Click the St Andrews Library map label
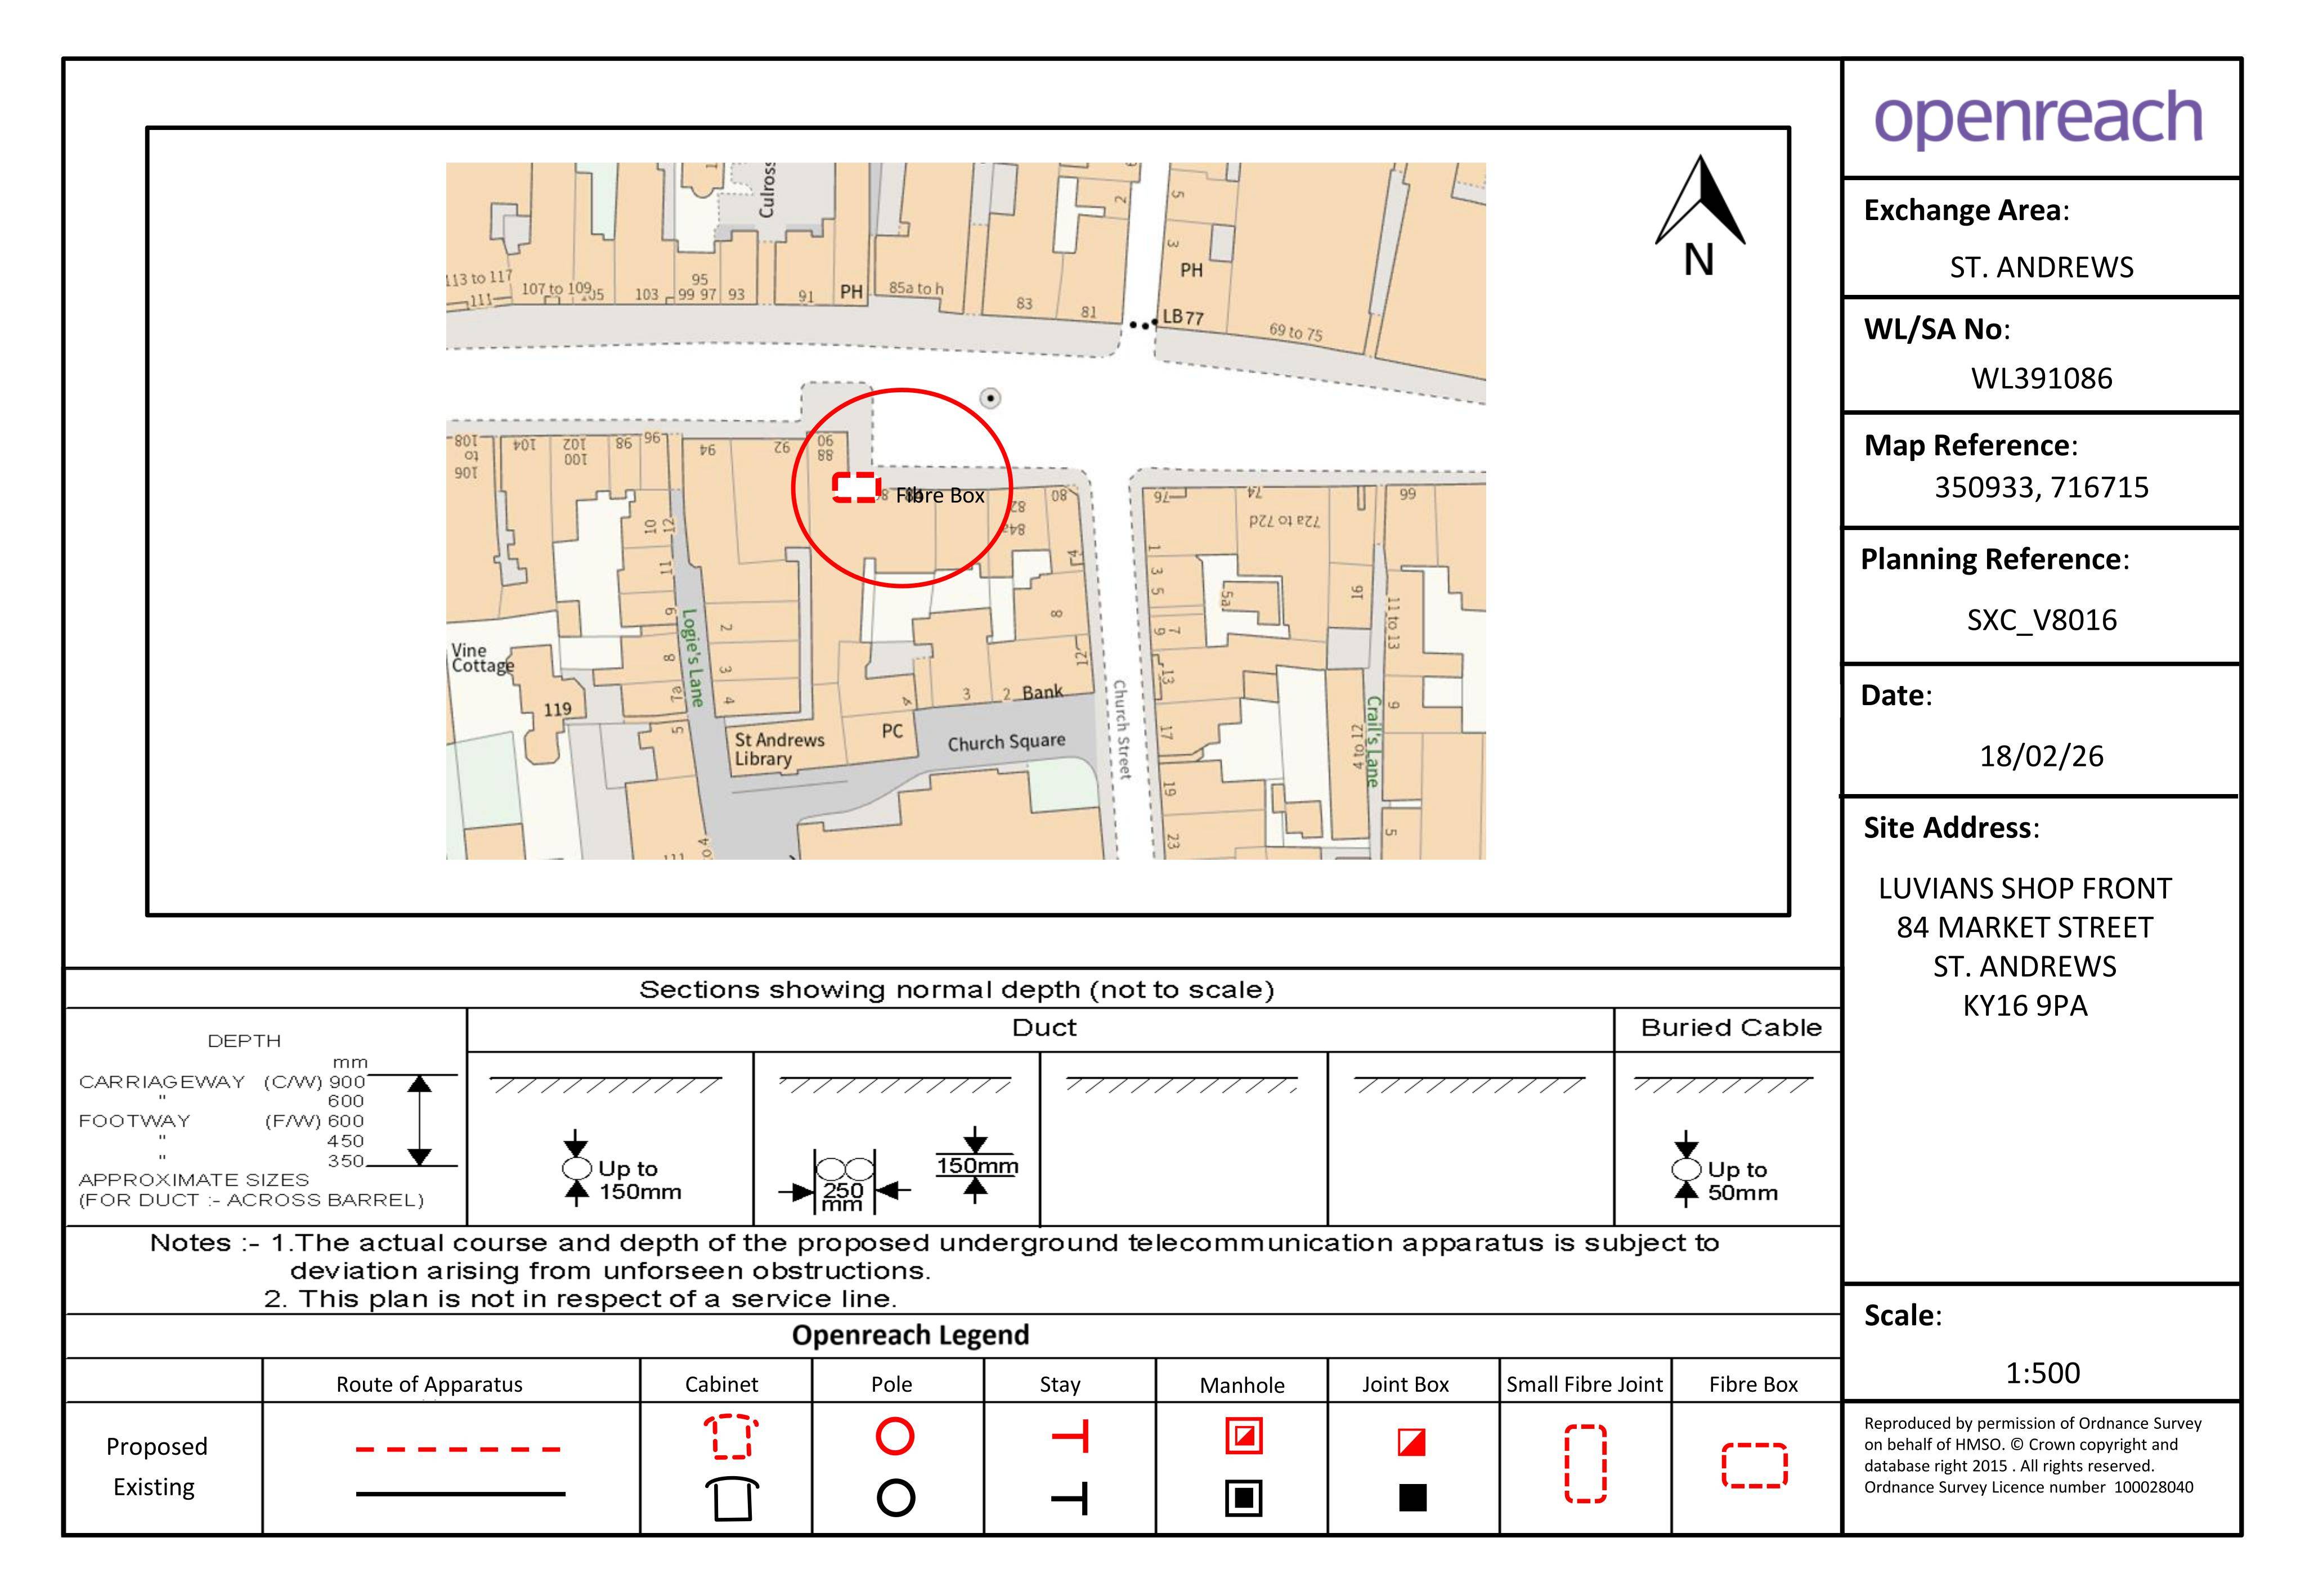Viewport: 2305px width, 1596px height. tap(779, 749)
